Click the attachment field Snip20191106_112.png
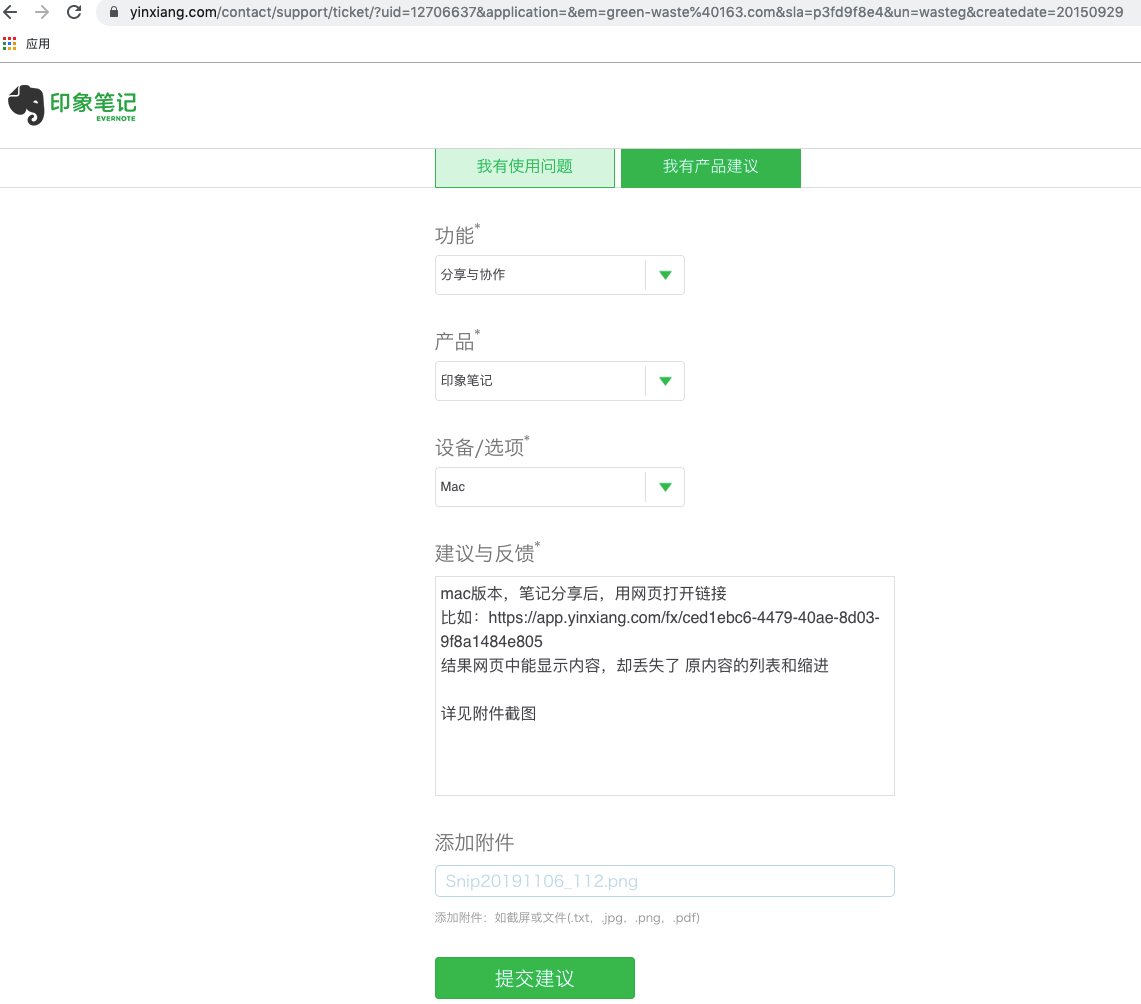The image size is (1141, 1004). (x=664, y=881)
